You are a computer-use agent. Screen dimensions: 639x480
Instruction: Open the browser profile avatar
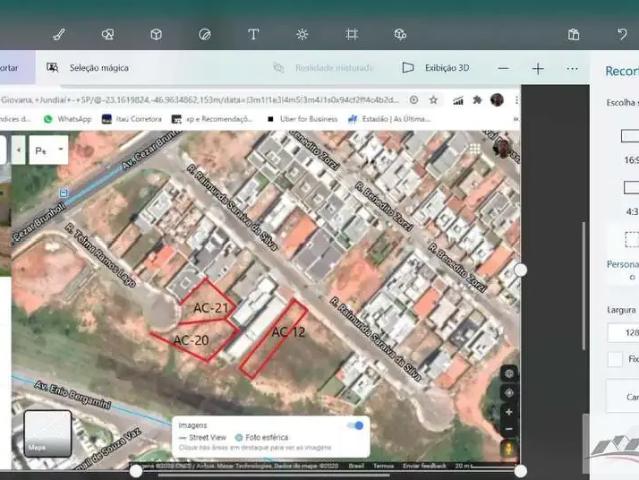tap(497, 100)
